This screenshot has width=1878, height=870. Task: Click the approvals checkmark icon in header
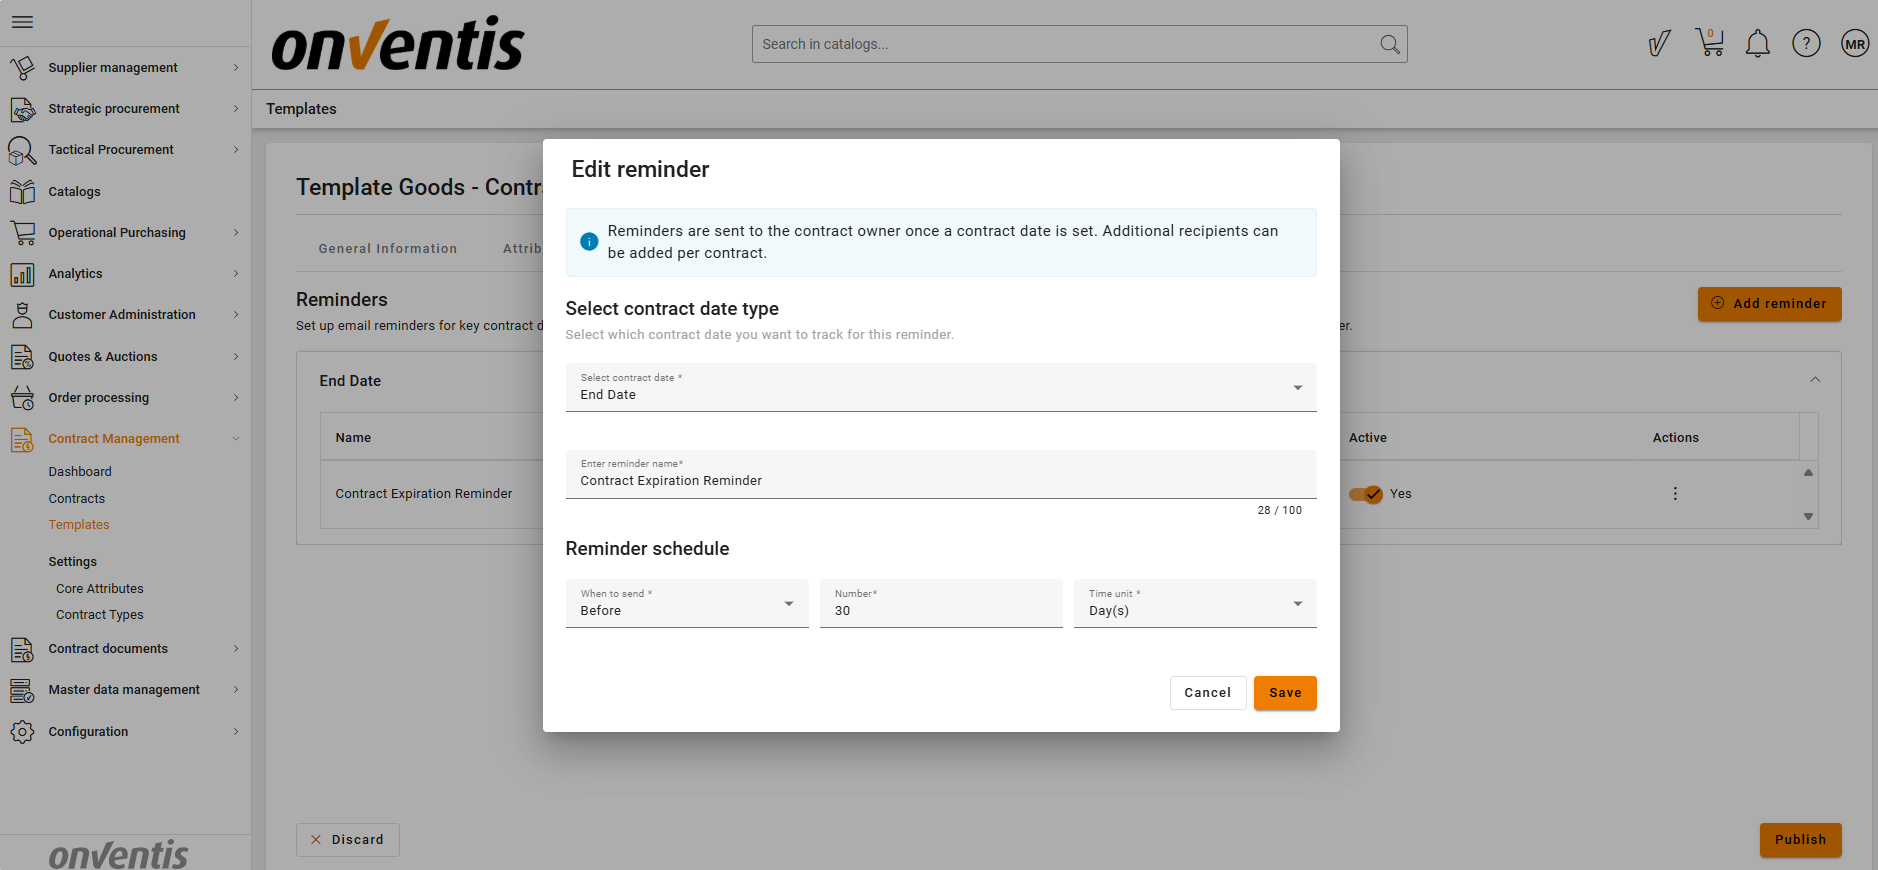(x=1659, y=44)
